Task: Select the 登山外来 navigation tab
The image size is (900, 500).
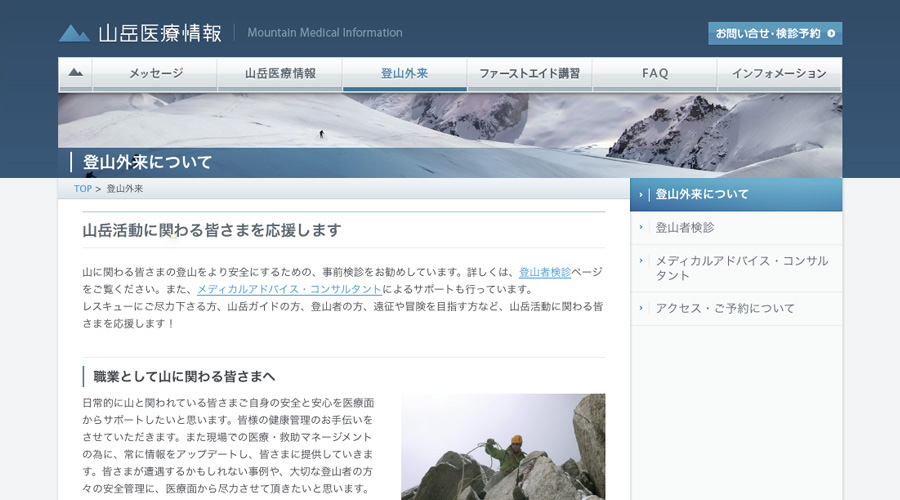Action: pyautogui.click(x=404, y=73)
